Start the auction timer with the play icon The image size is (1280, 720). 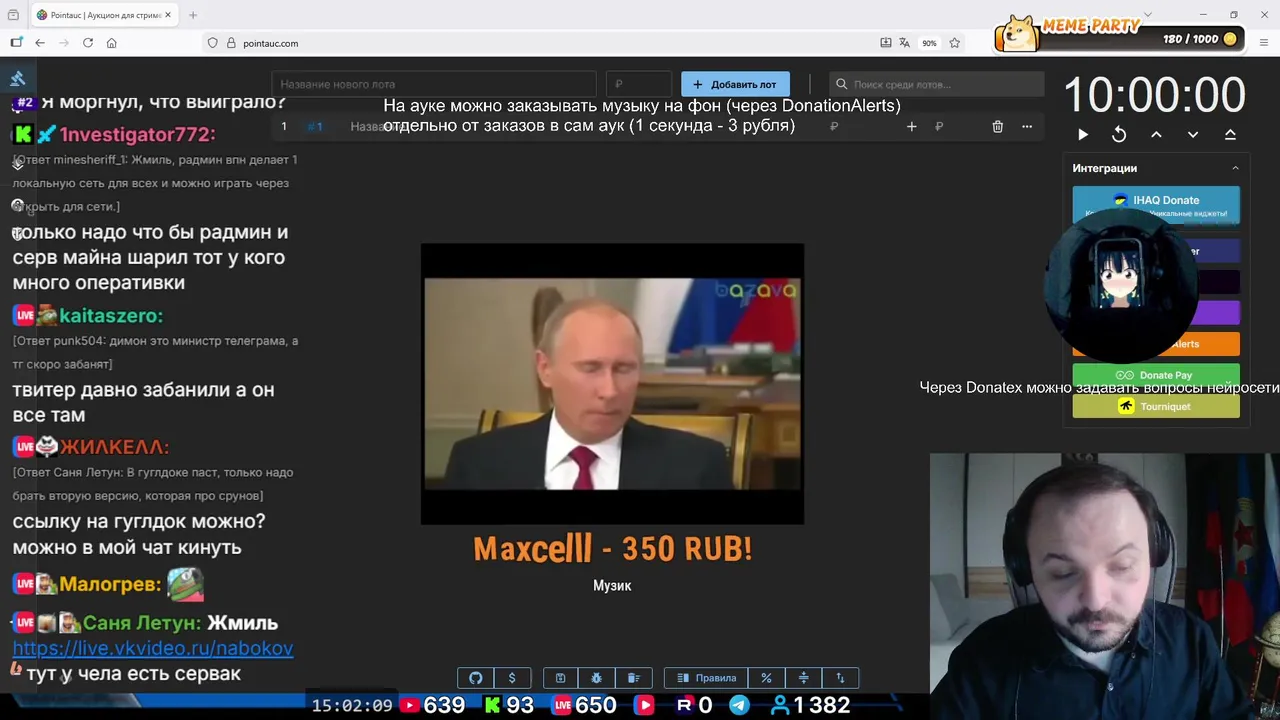pos(1083,134)
